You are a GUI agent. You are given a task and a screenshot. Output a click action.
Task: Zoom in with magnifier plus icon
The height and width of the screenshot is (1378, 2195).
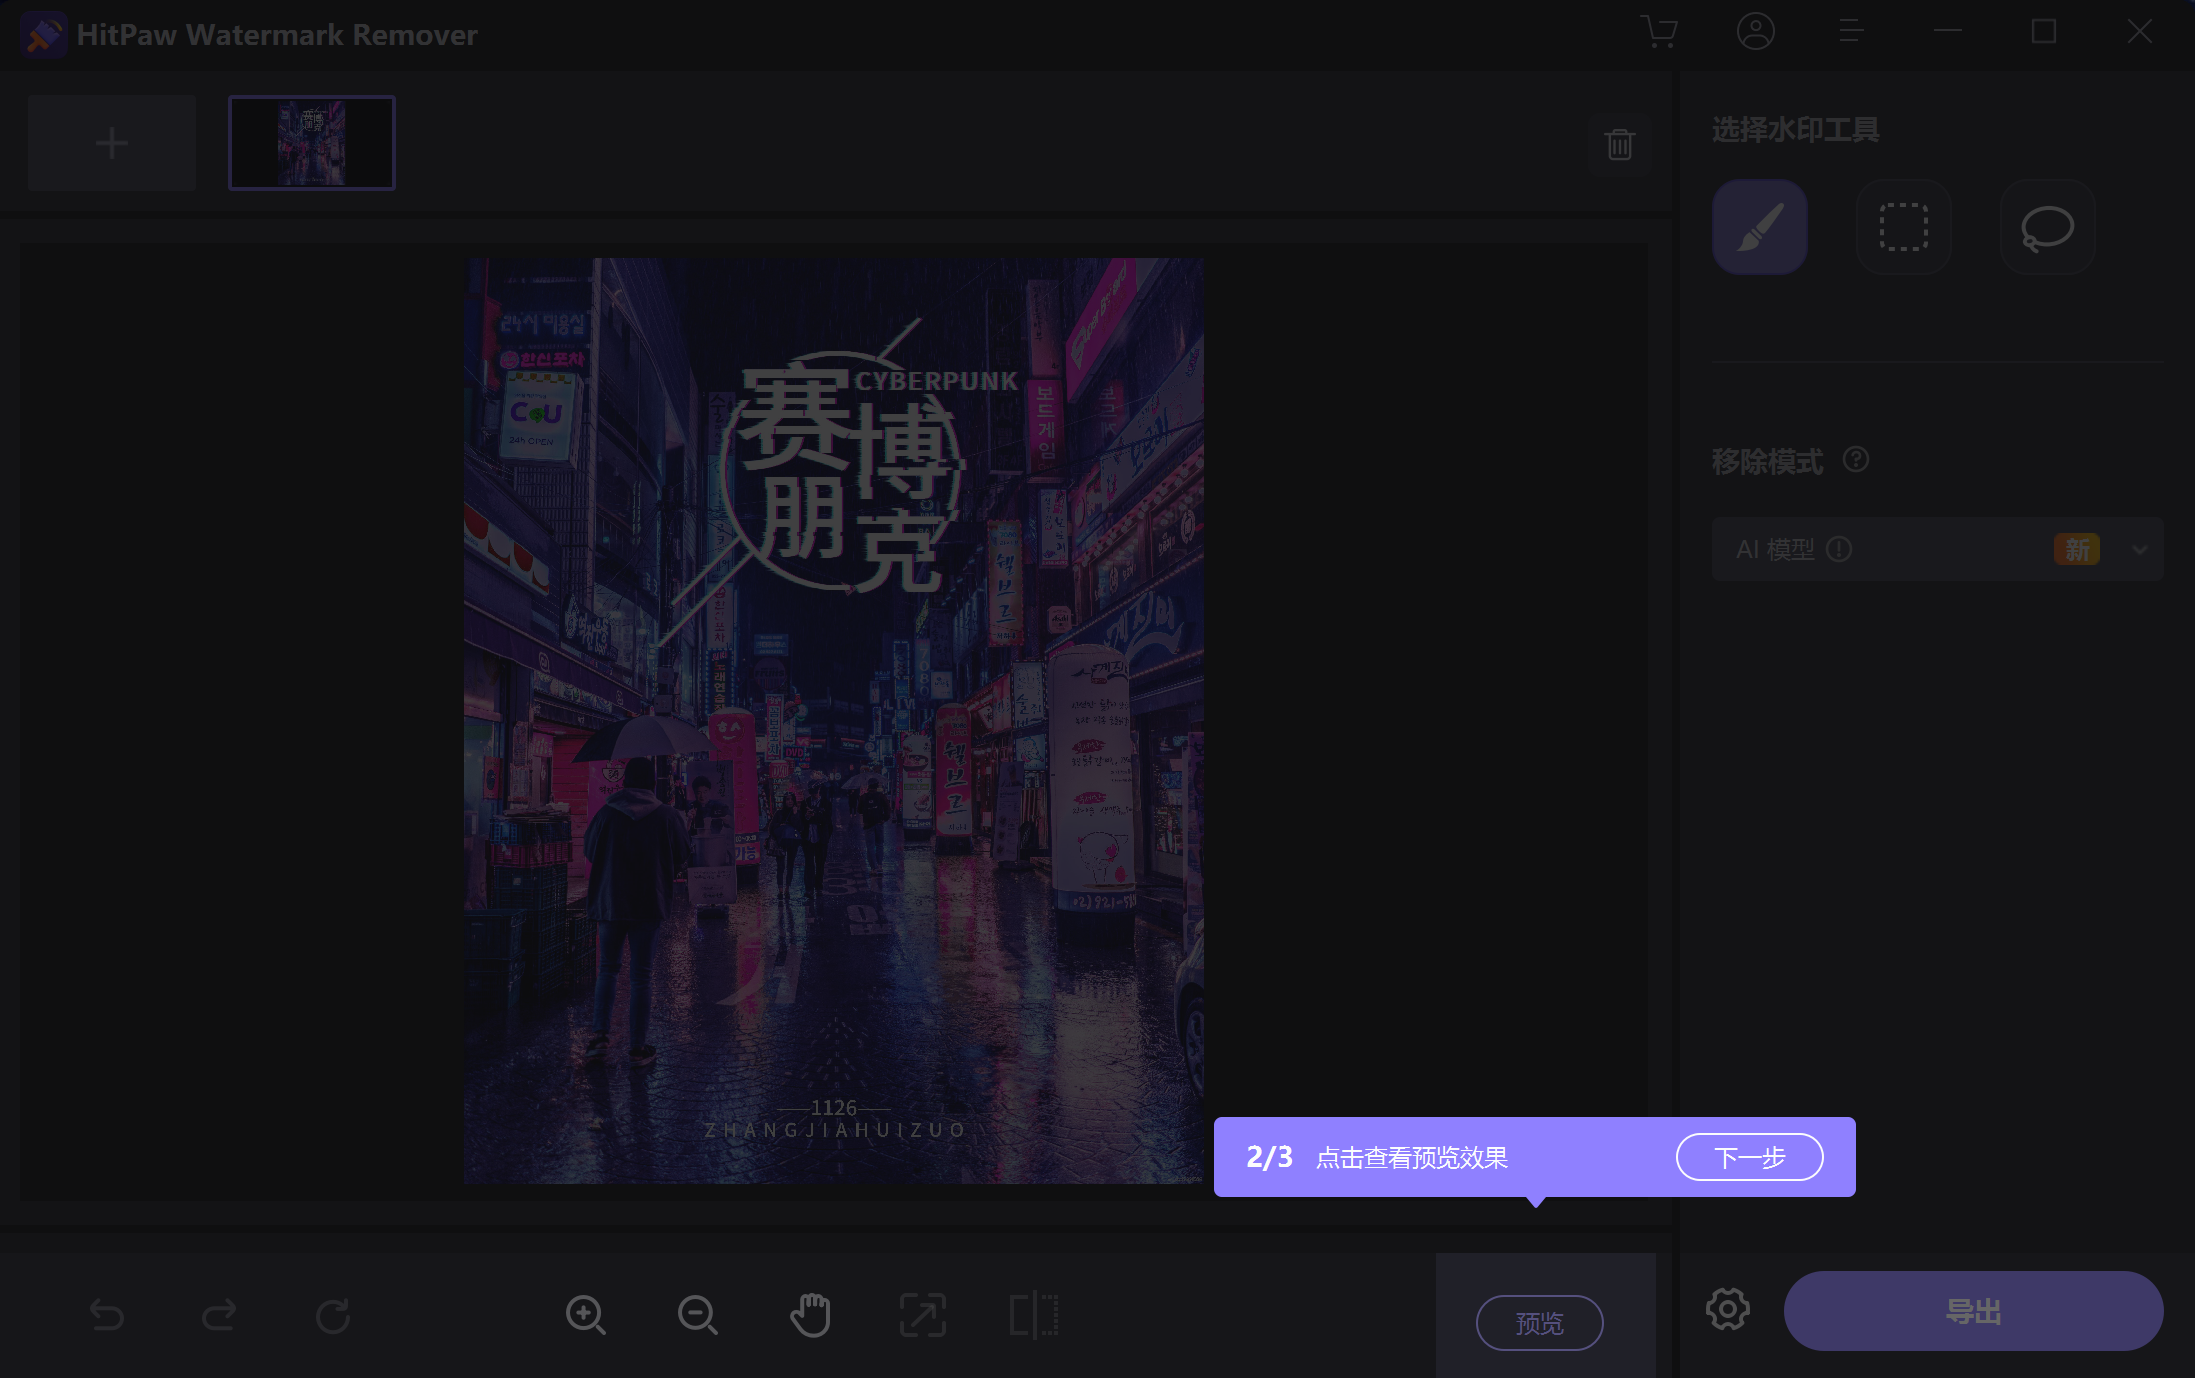coord(585,1314)
